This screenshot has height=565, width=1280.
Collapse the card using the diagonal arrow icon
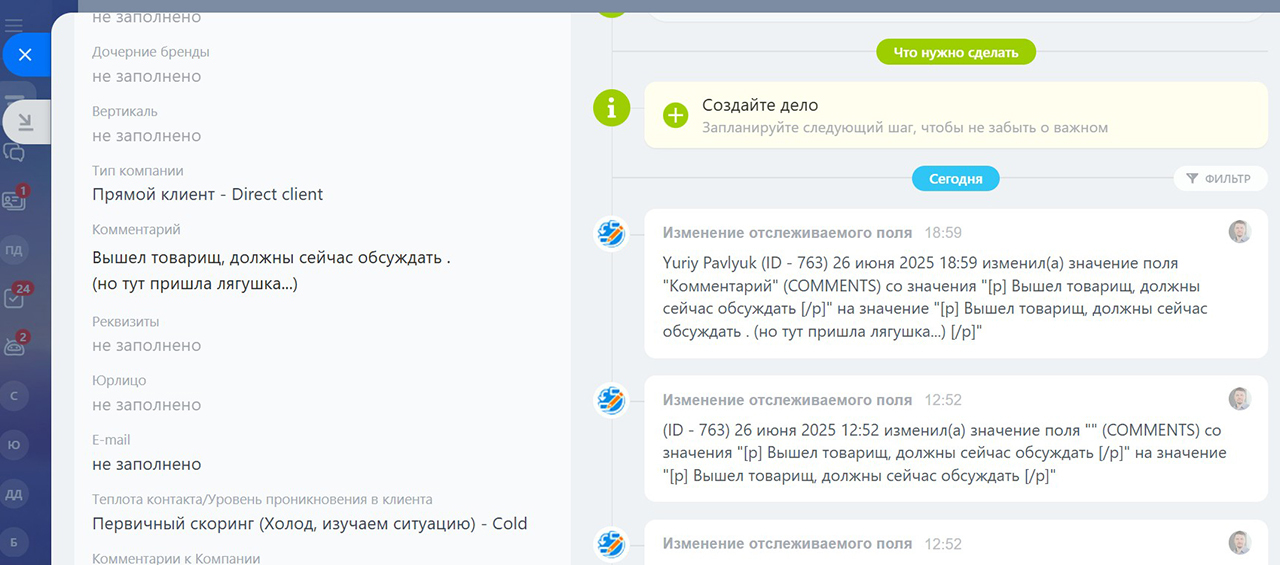[x=26, y=122]
